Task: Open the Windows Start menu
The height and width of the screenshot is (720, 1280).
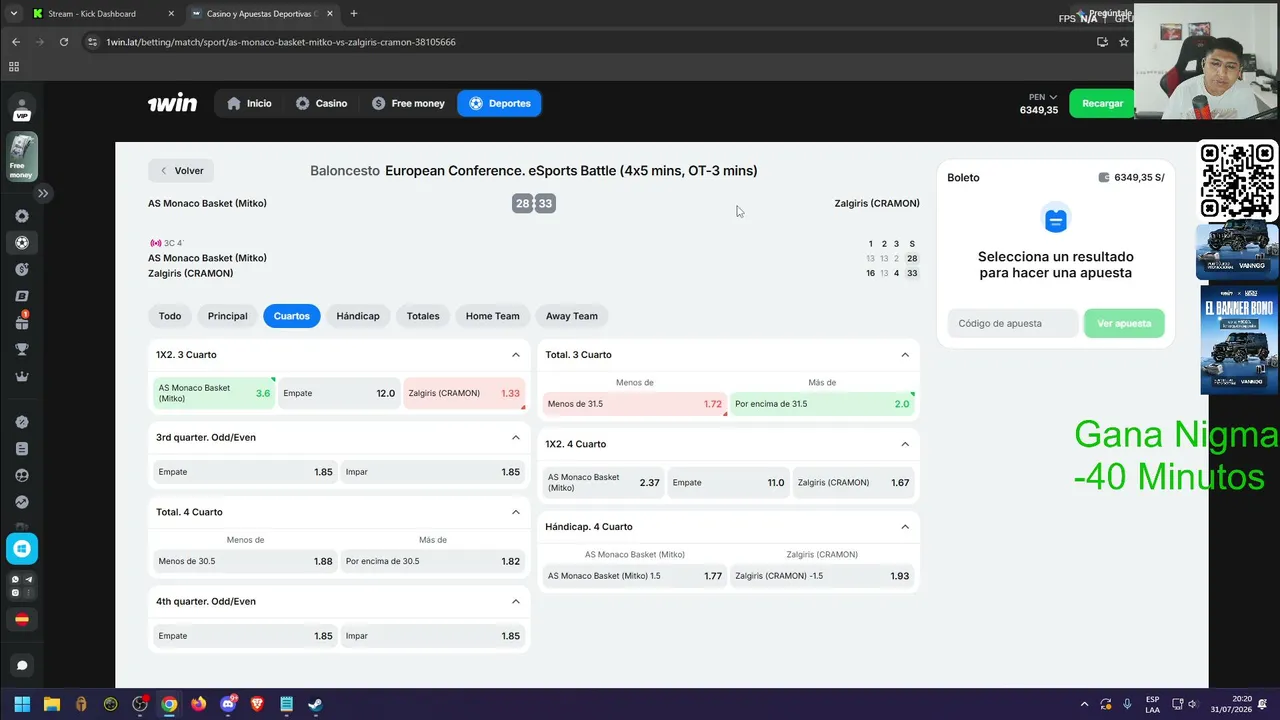Action: [22, 704]
